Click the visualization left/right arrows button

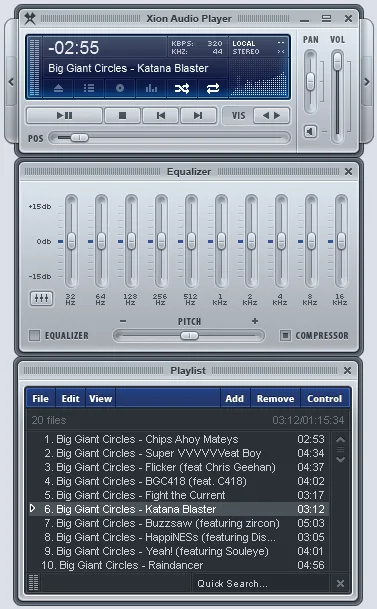click(x=271, y=115)
